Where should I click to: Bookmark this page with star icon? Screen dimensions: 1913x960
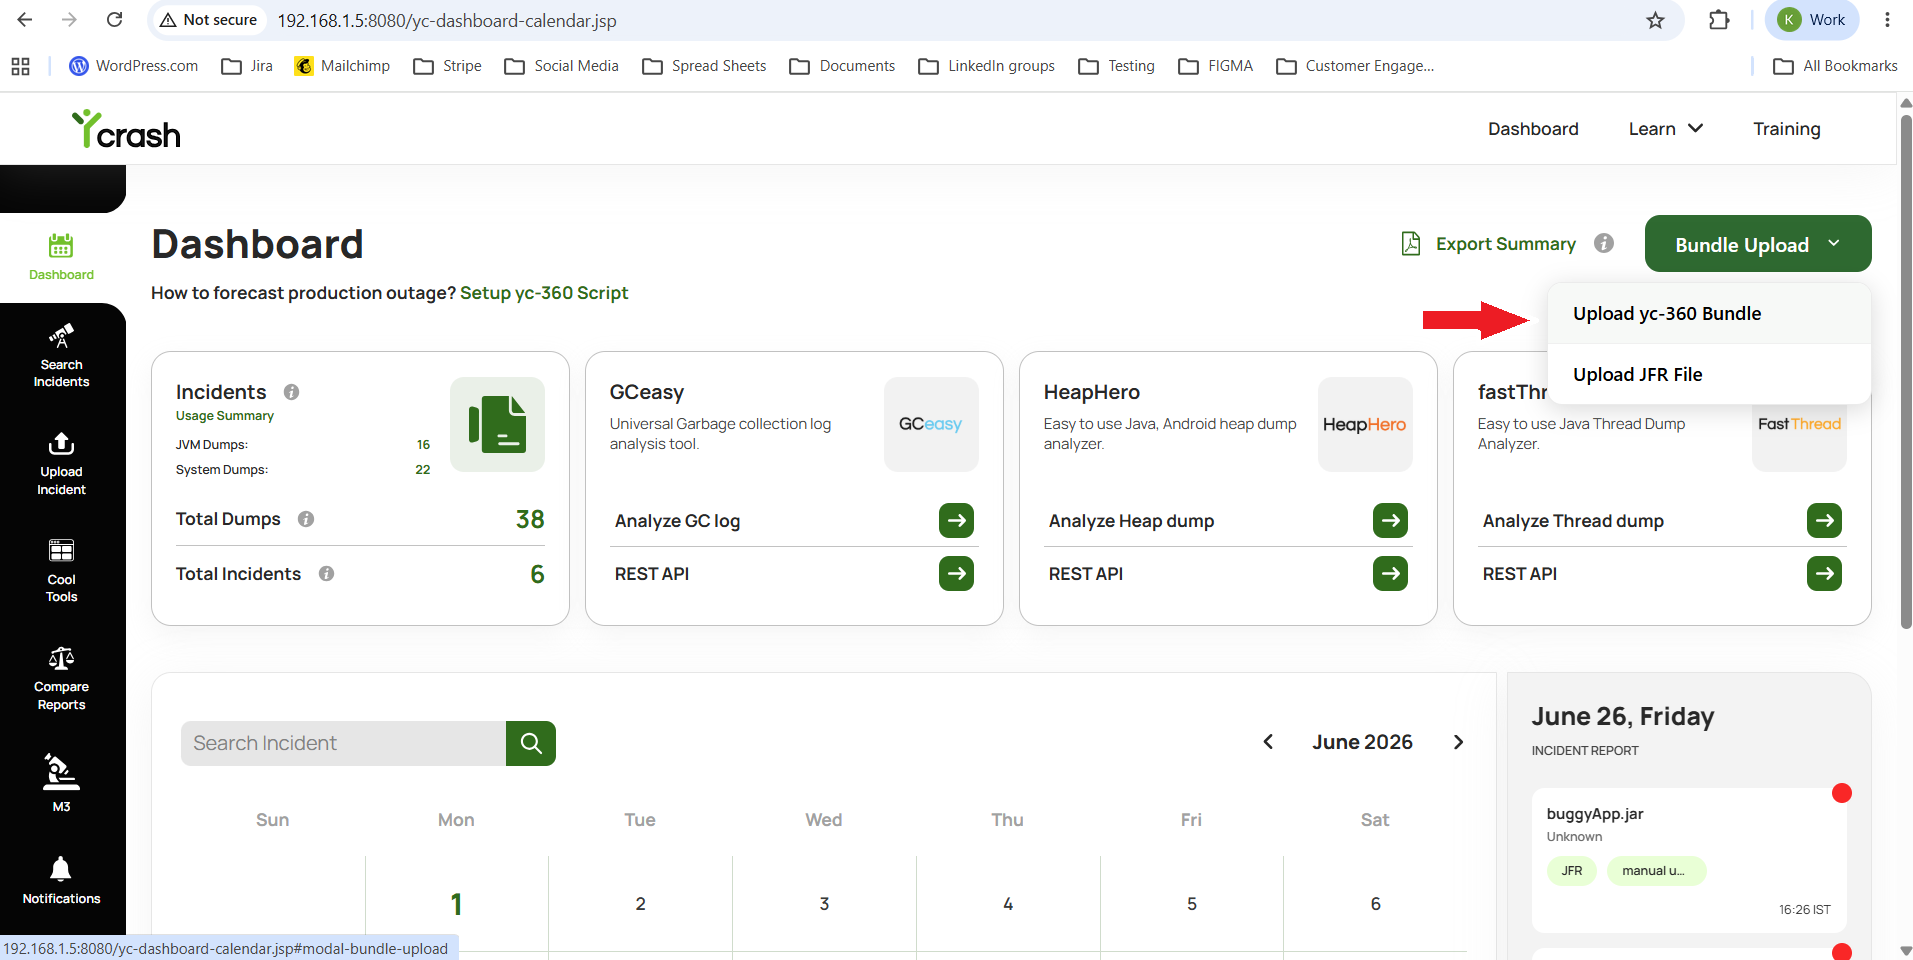coord(1656,20)
